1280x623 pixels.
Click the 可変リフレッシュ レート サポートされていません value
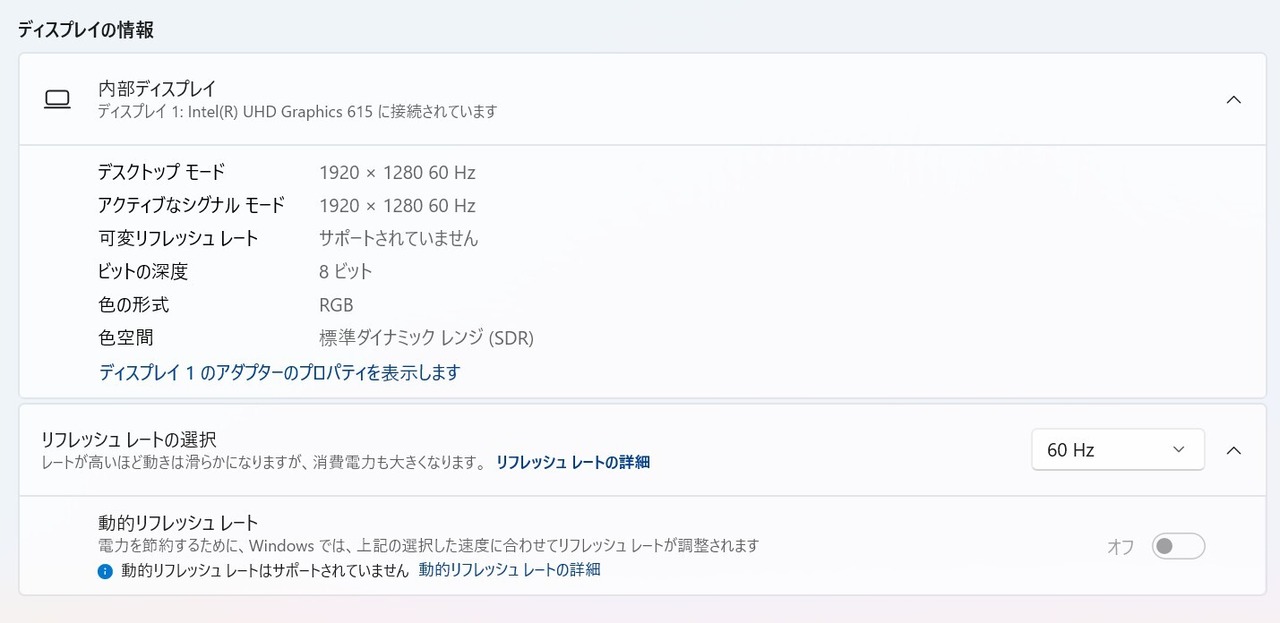pyautogui.click(x=399, y=238)
